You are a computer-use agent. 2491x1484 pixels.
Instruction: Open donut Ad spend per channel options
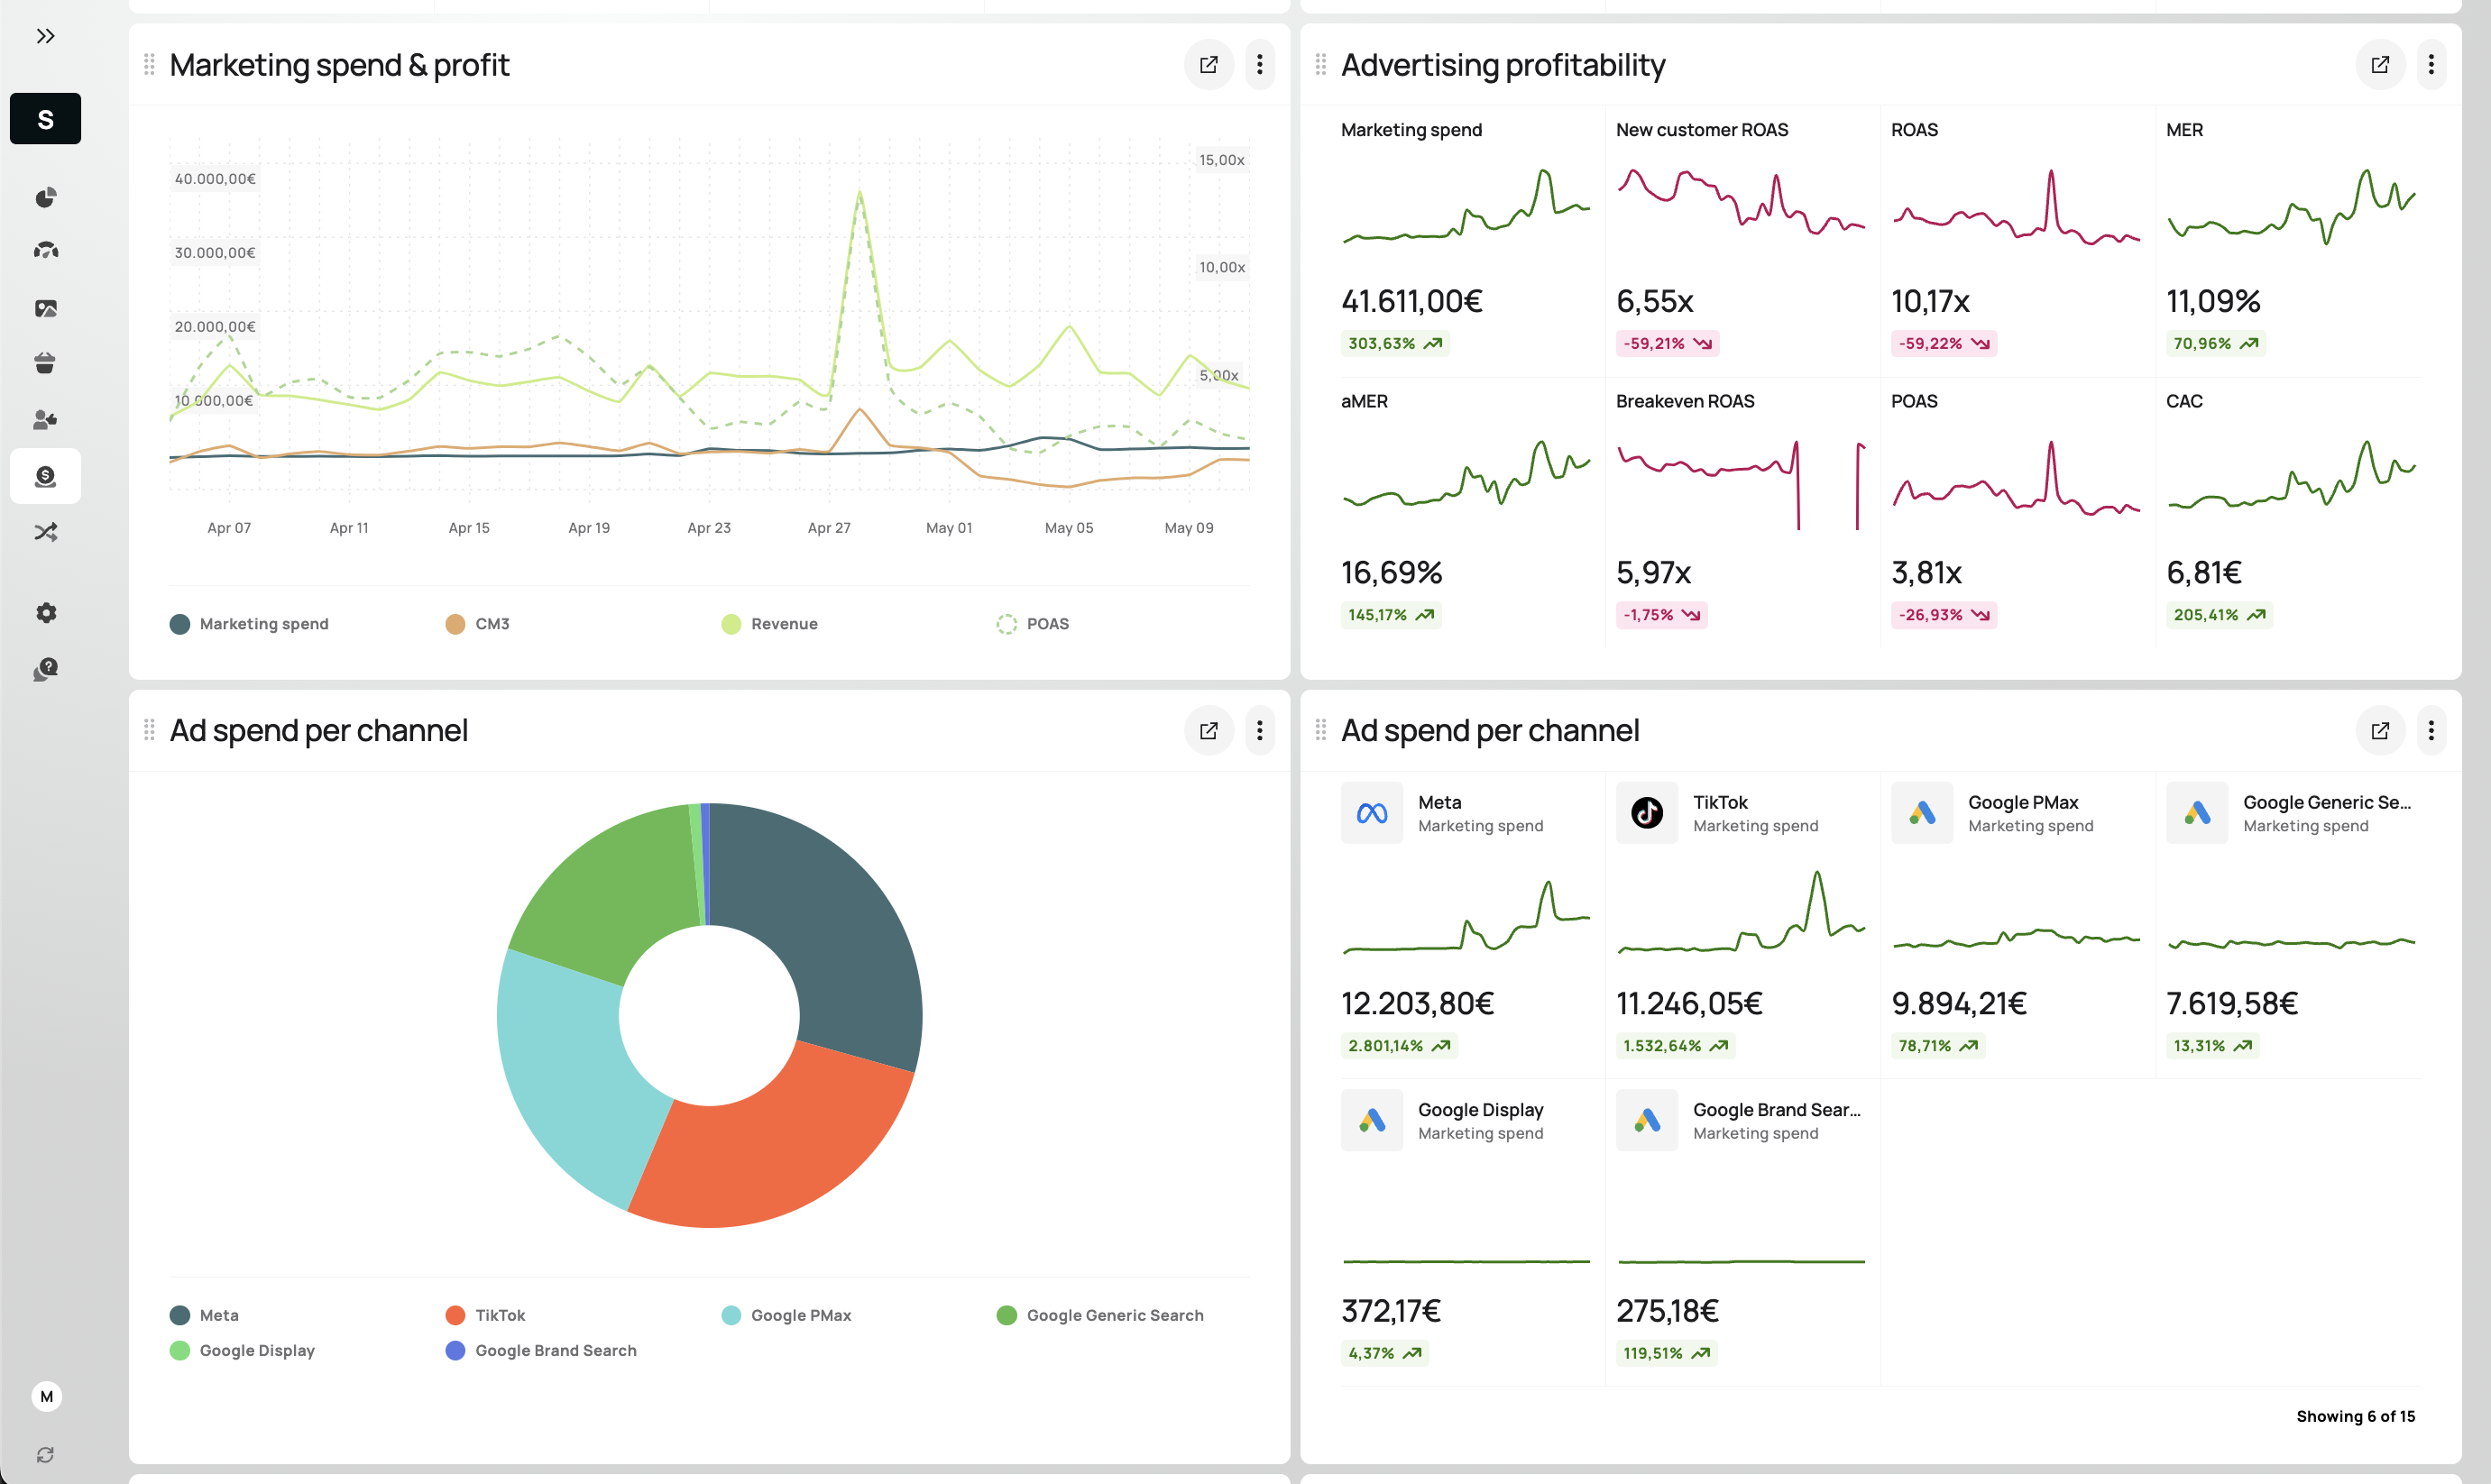pyautogui.click(x=1259, y=731)
